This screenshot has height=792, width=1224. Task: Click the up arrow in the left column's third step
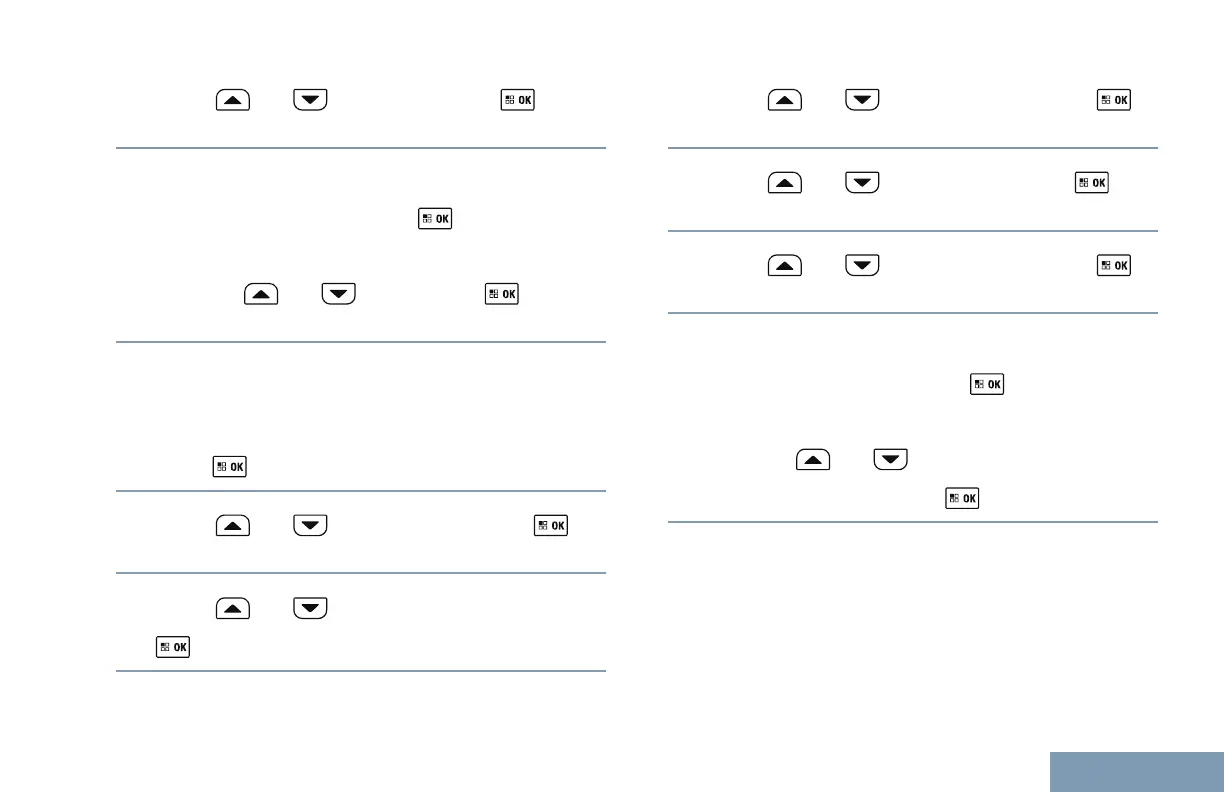260,295
